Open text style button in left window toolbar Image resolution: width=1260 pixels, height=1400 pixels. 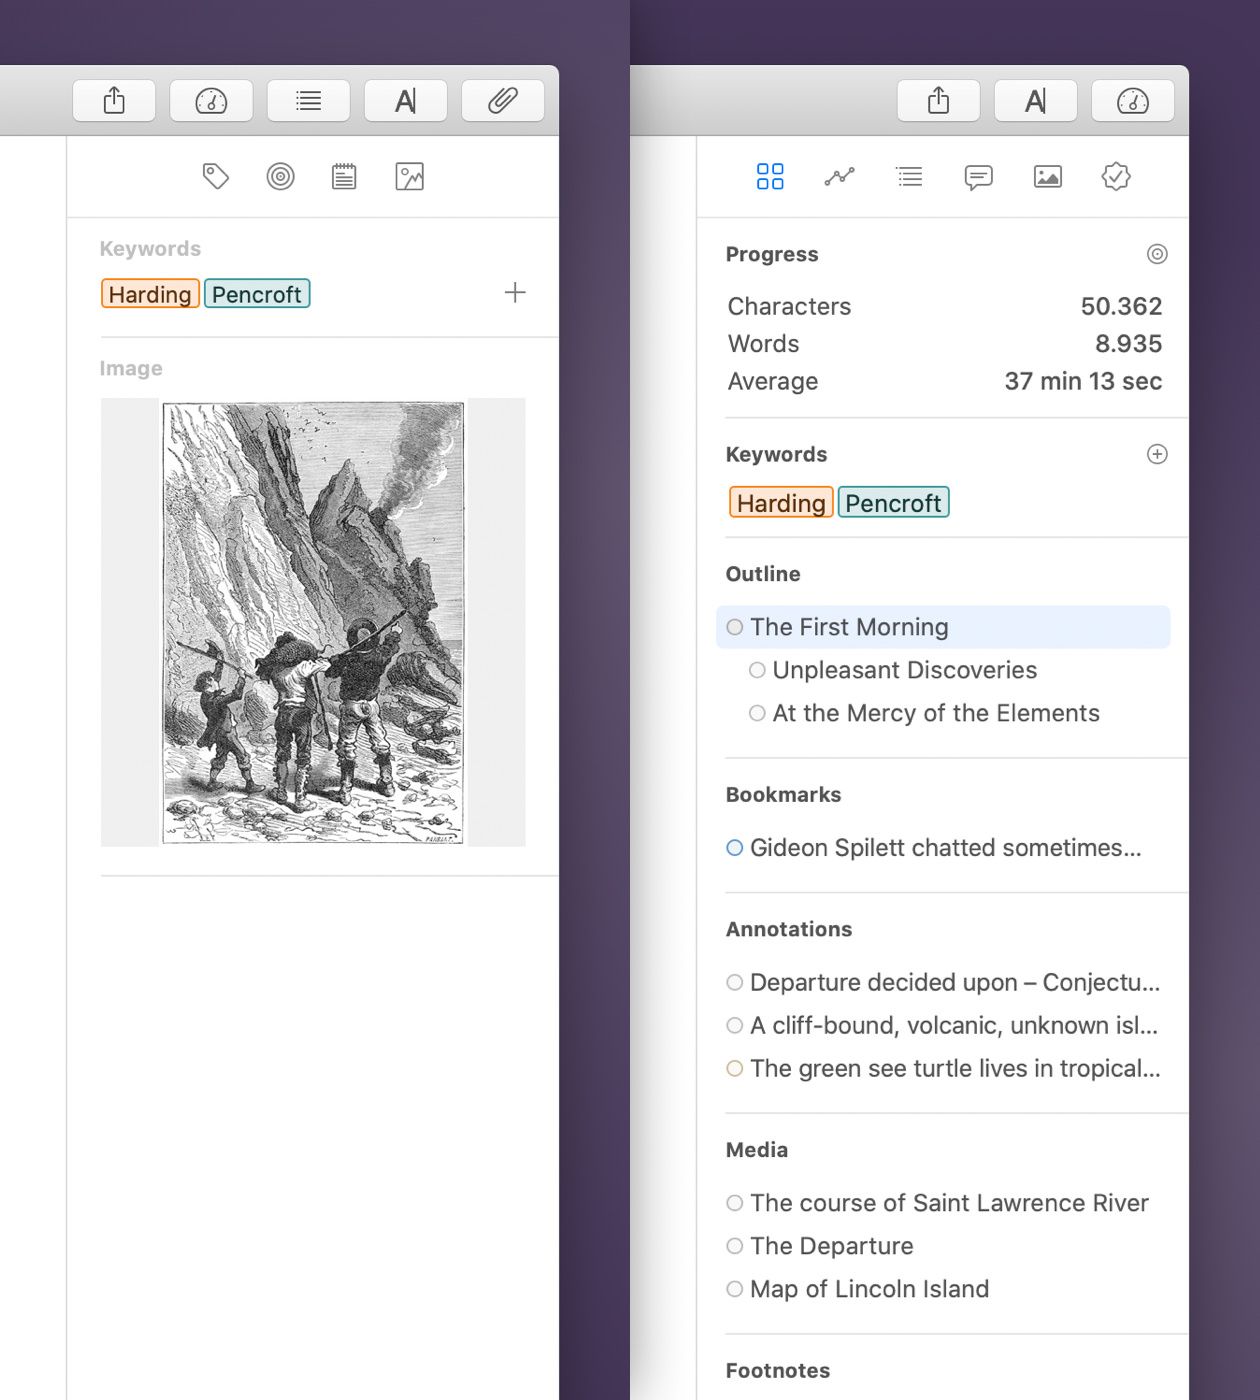[405, 101]
